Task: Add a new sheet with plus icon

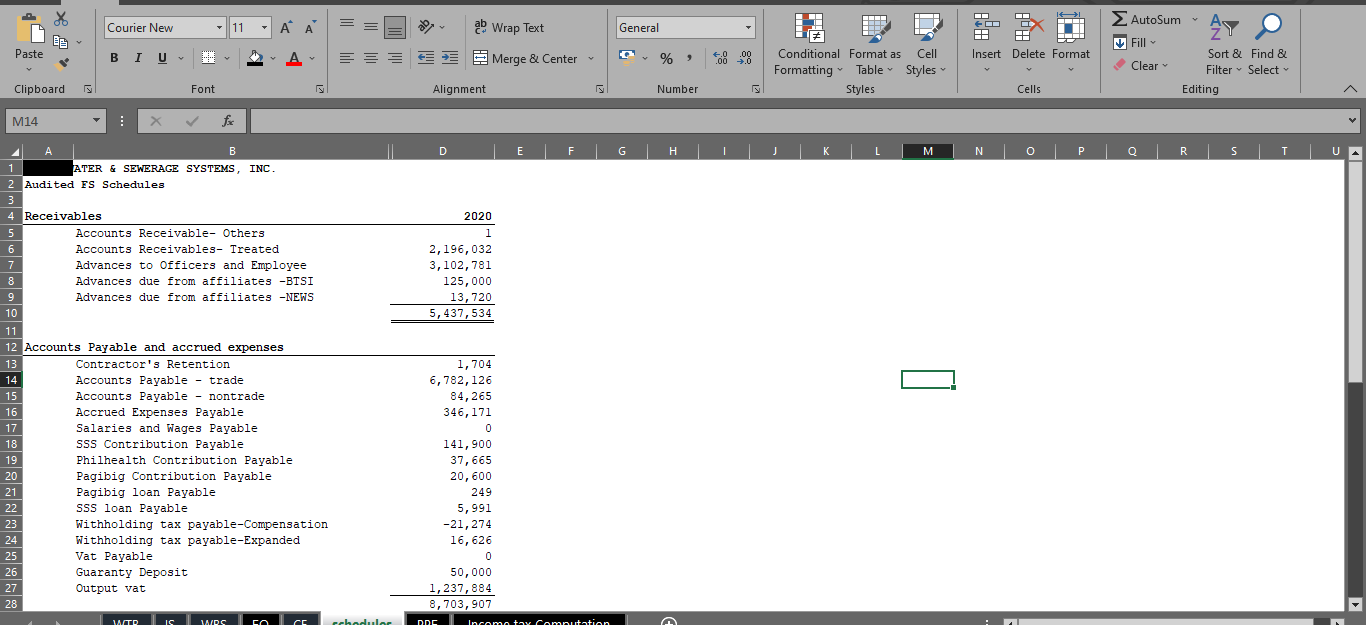Action: coord(669,622)
